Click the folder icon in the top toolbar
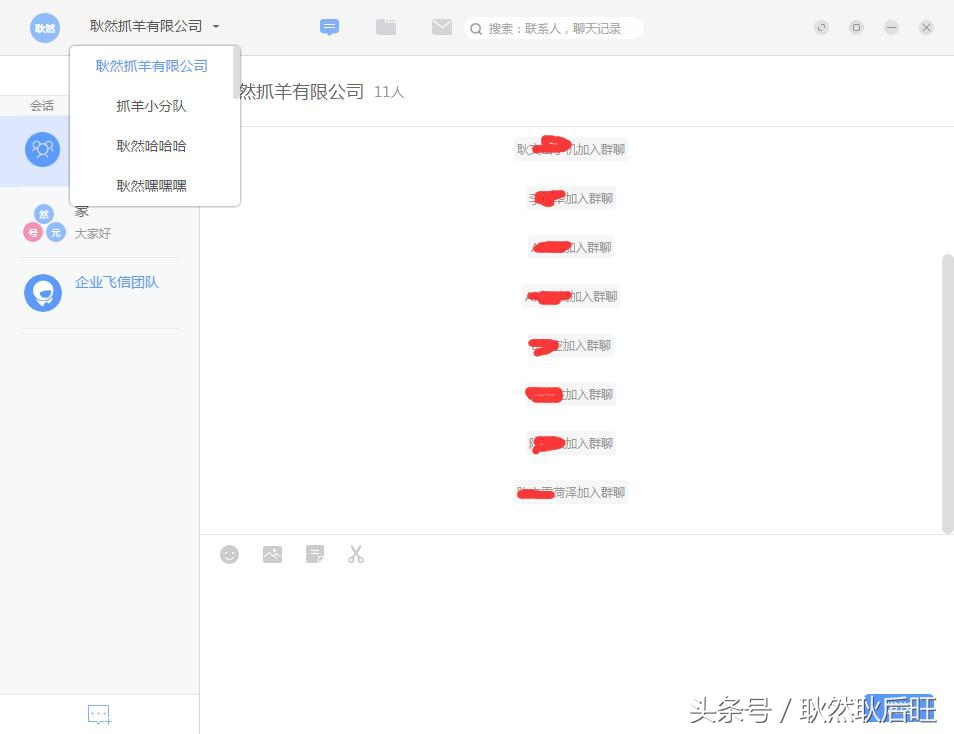 [386, 27]
